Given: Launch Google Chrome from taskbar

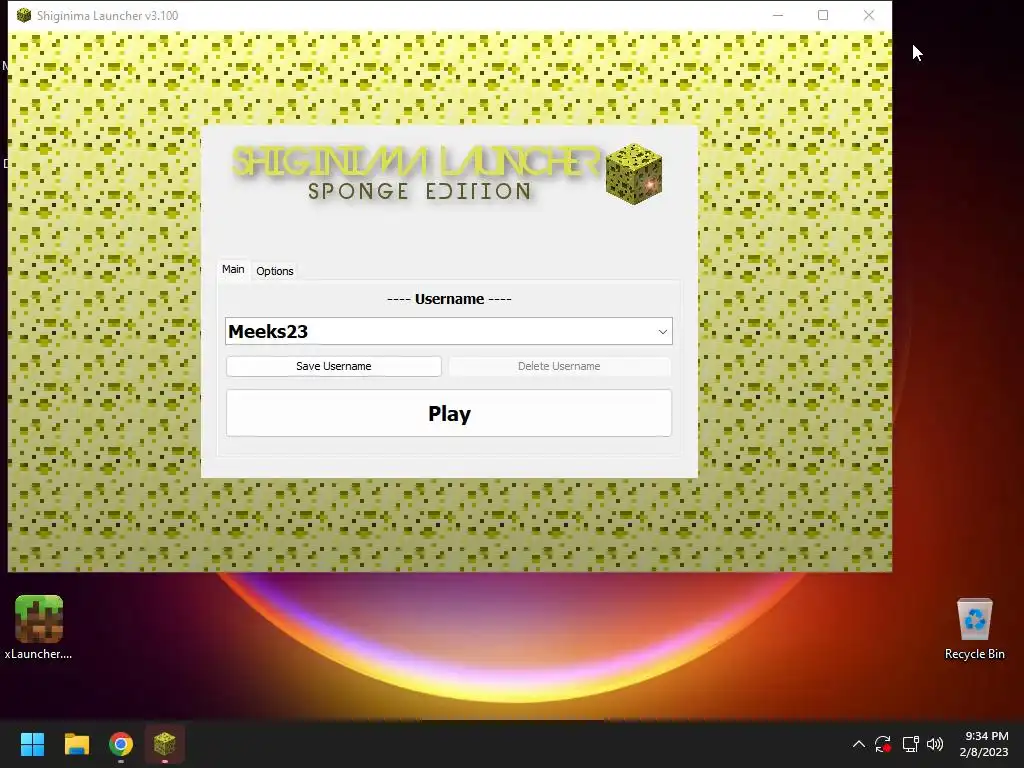Looking at the screenshot, I should (121, 744).
